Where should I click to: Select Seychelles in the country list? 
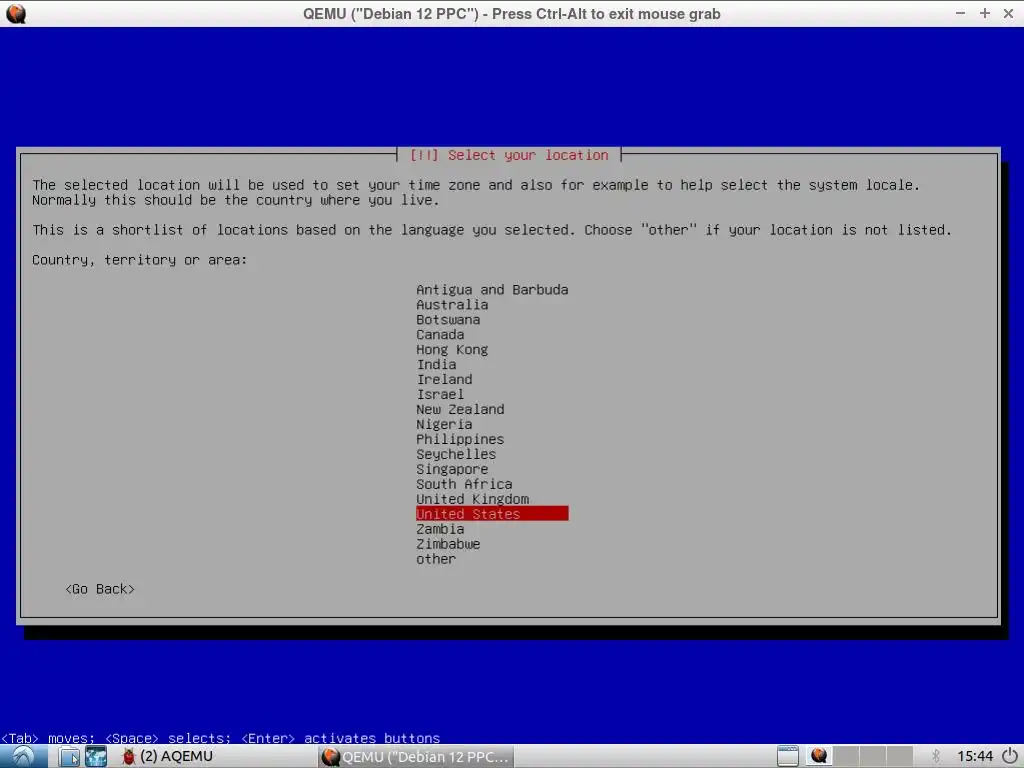pos(456,455)
